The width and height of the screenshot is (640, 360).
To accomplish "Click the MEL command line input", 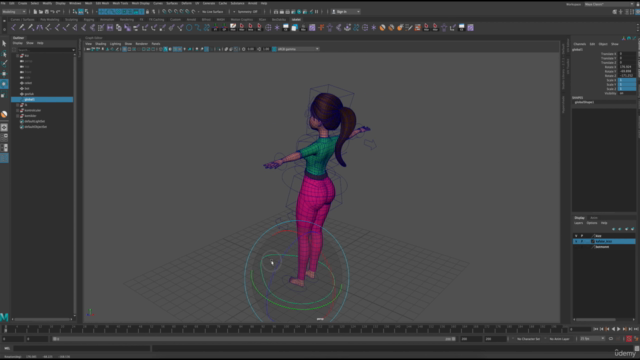I will point(82,349).
